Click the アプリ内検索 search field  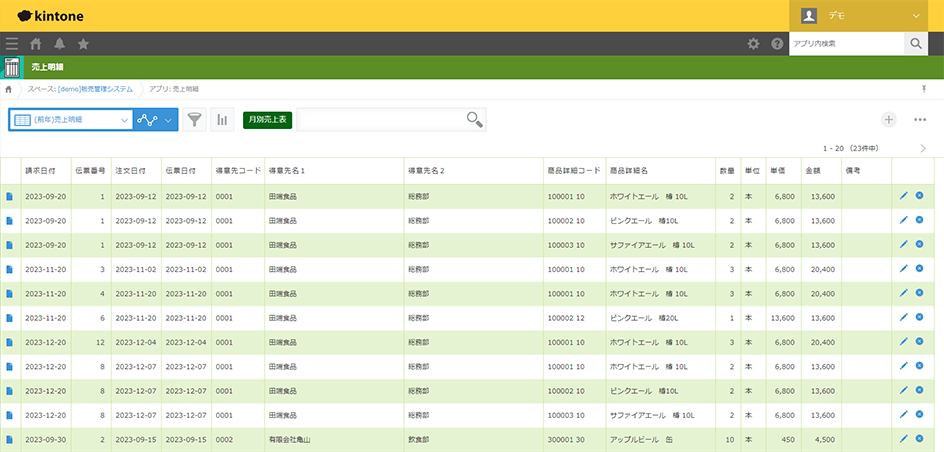click(x=846, y=44)
